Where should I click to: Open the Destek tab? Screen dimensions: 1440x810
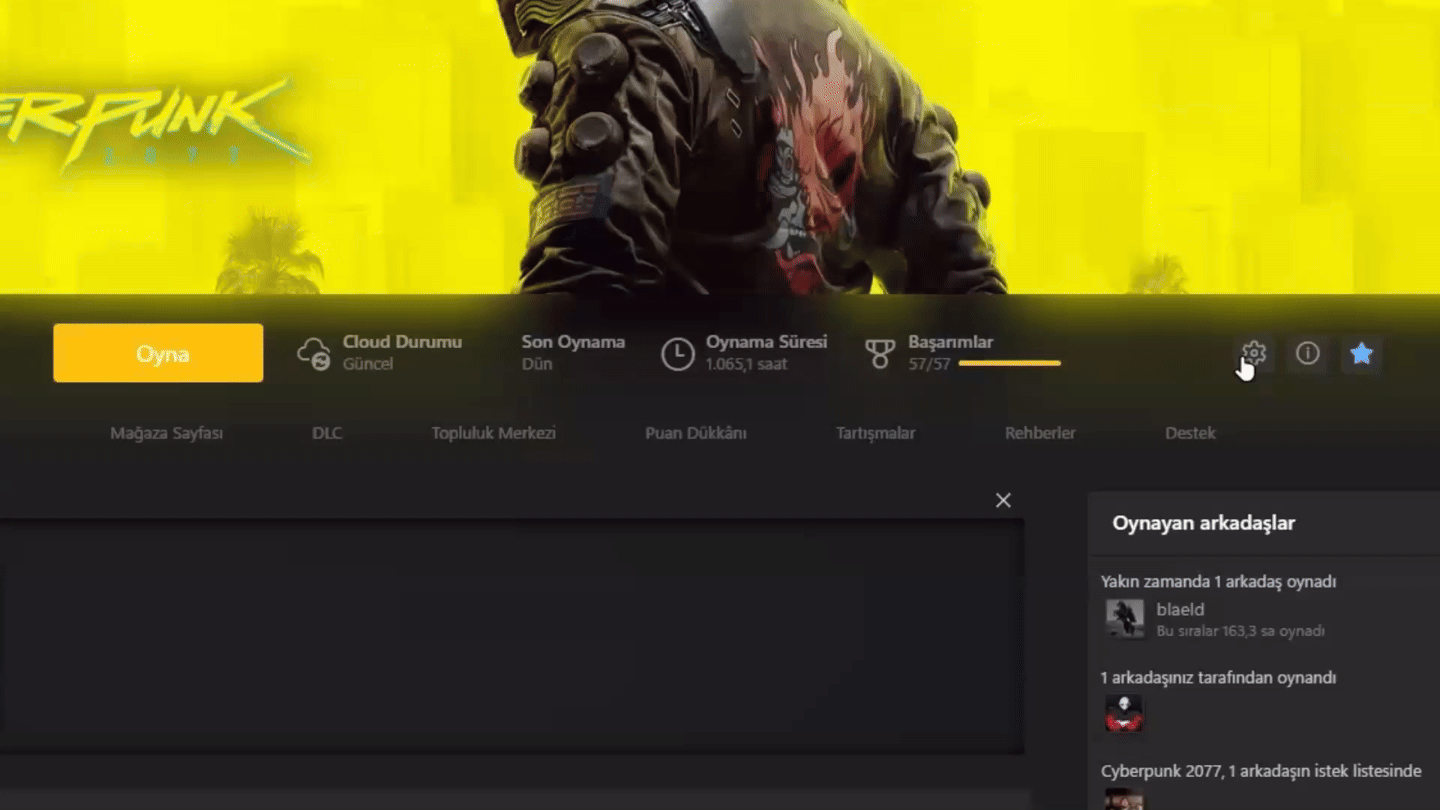coord(1190,433)
